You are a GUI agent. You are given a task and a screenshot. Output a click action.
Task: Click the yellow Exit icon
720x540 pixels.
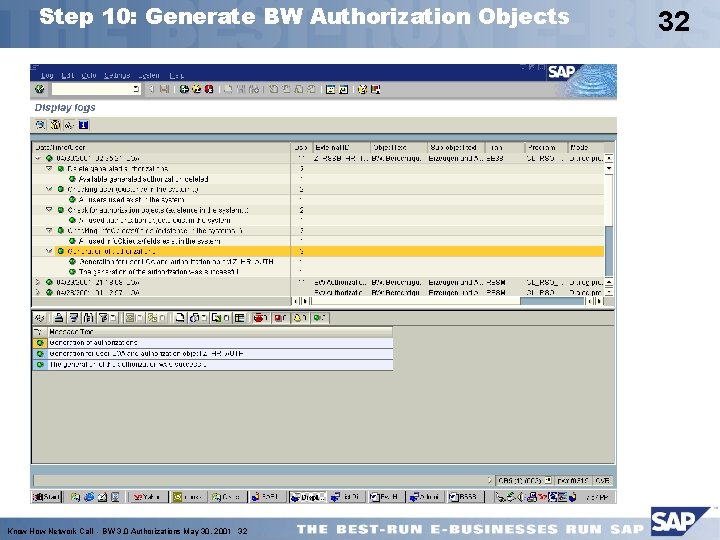[x=197, y=89]
